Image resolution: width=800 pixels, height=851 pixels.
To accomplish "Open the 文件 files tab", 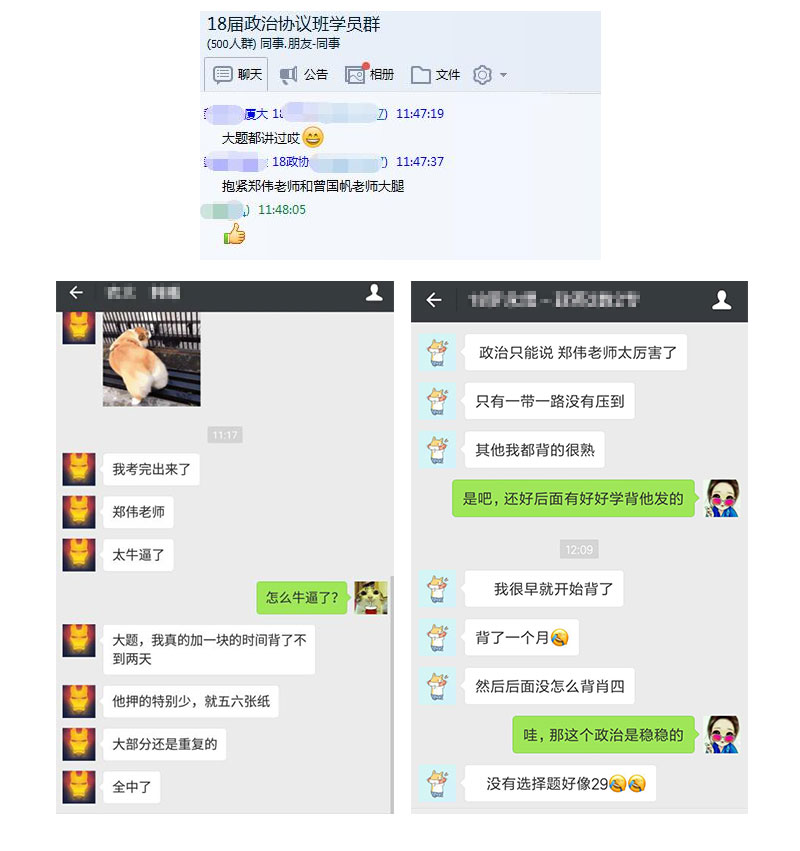I will point(436,74).
